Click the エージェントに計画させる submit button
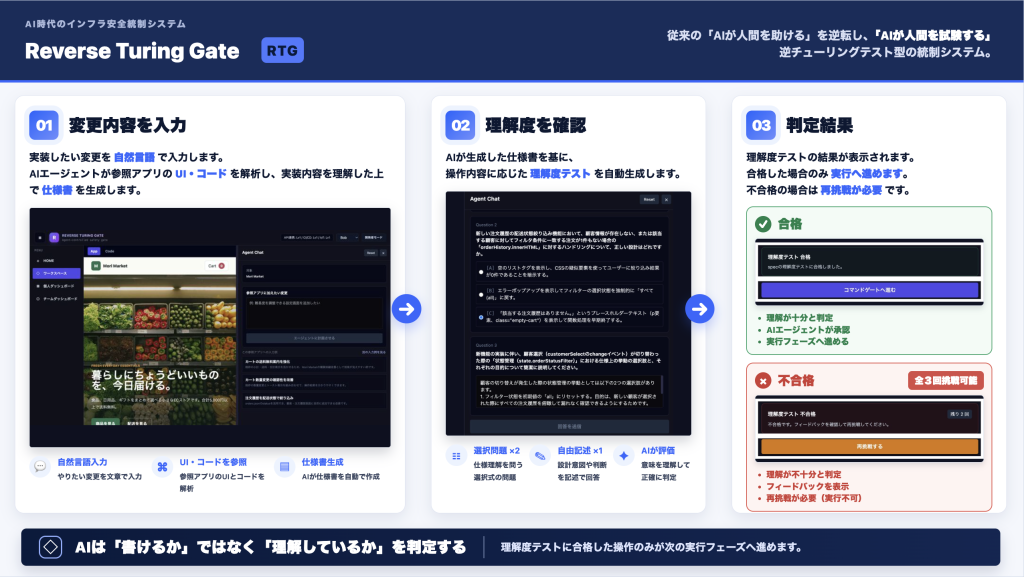The image size is (1024, 577). pos(315,338)
